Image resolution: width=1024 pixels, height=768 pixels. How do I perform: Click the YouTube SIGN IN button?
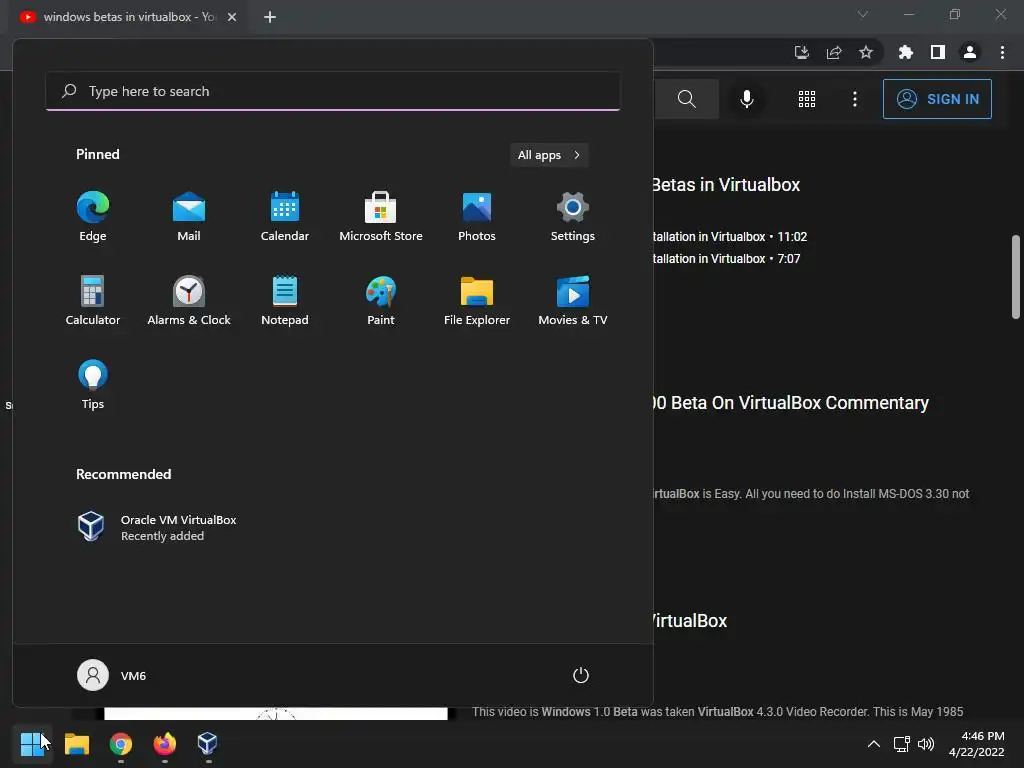tap(937, 99)
